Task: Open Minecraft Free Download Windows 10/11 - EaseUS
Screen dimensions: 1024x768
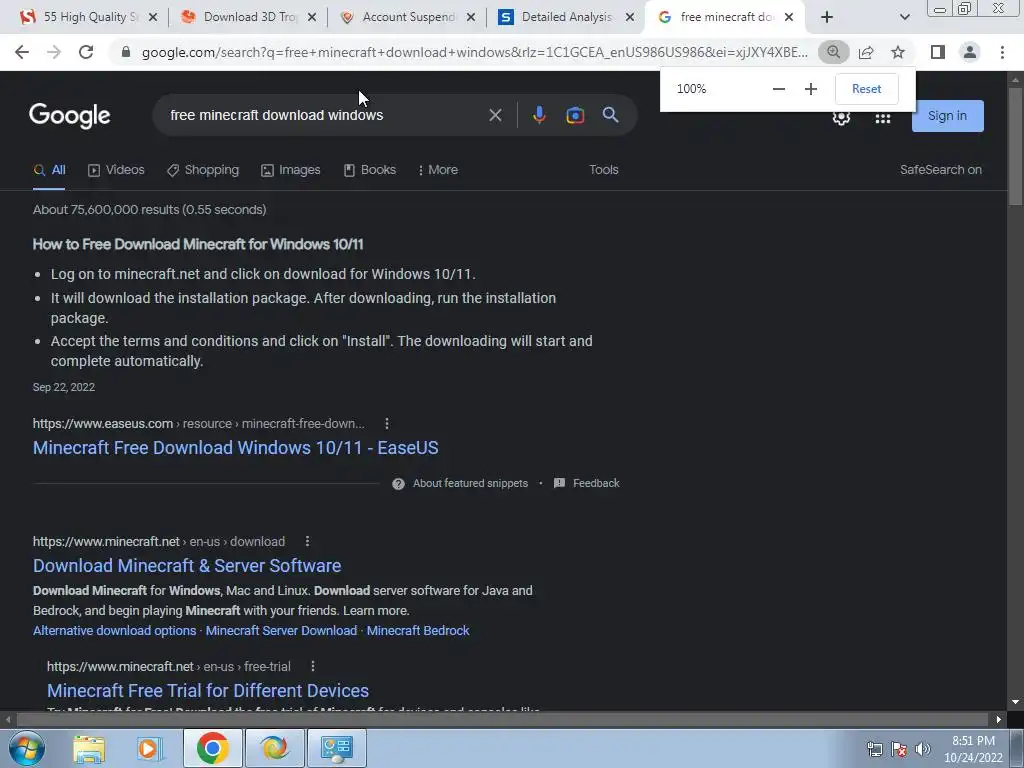Action: (236, 448)
